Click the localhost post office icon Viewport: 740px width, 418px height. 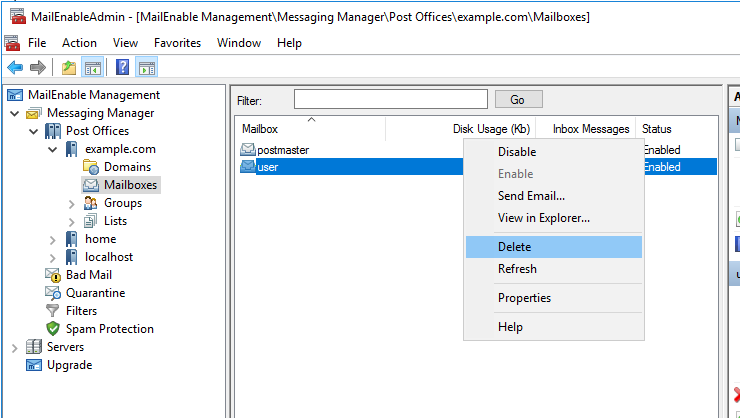pos(71,257)
